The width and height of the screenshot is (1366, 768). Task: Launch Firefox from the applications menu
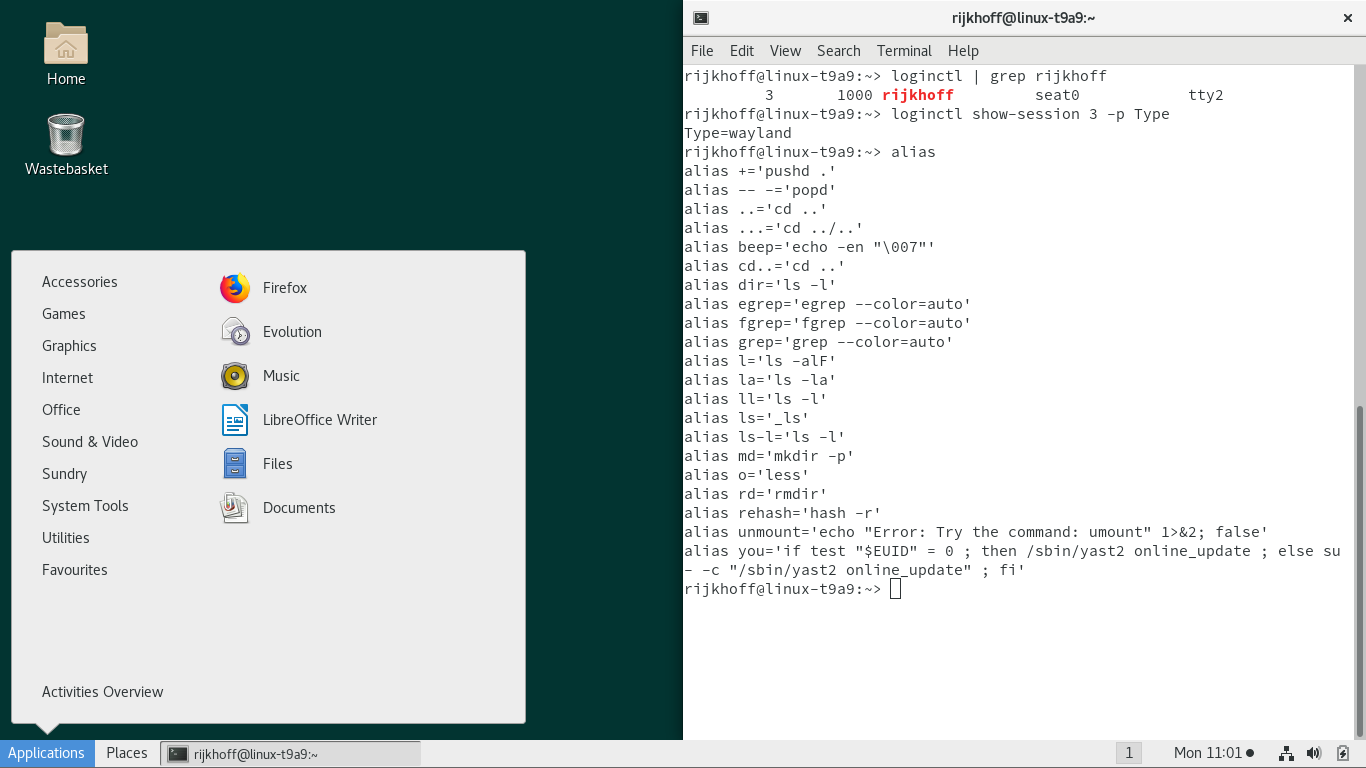coord(235,288)
